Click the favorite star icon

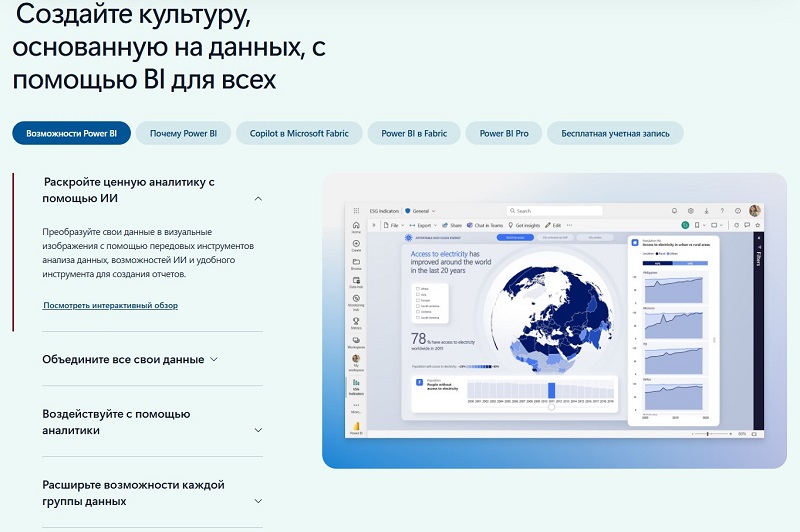coord(758,225)
